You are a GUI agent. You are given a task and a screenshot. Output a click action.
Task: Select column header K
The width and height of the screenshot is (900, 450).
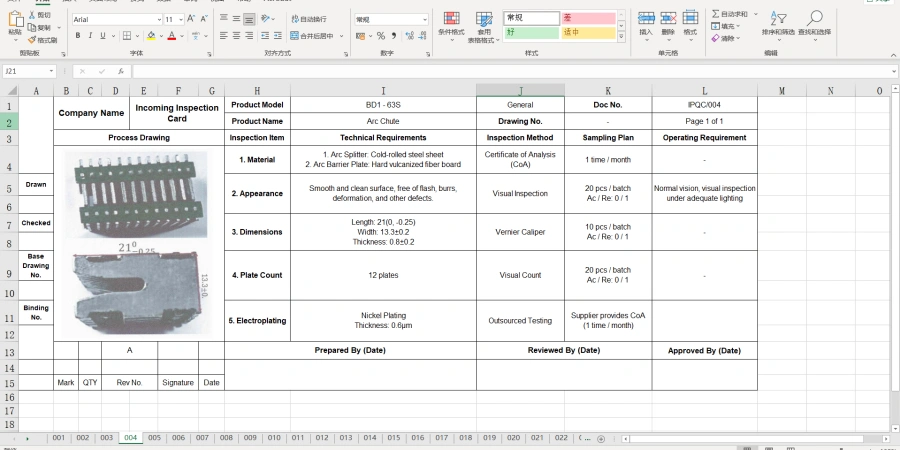[x=608, y=91]
